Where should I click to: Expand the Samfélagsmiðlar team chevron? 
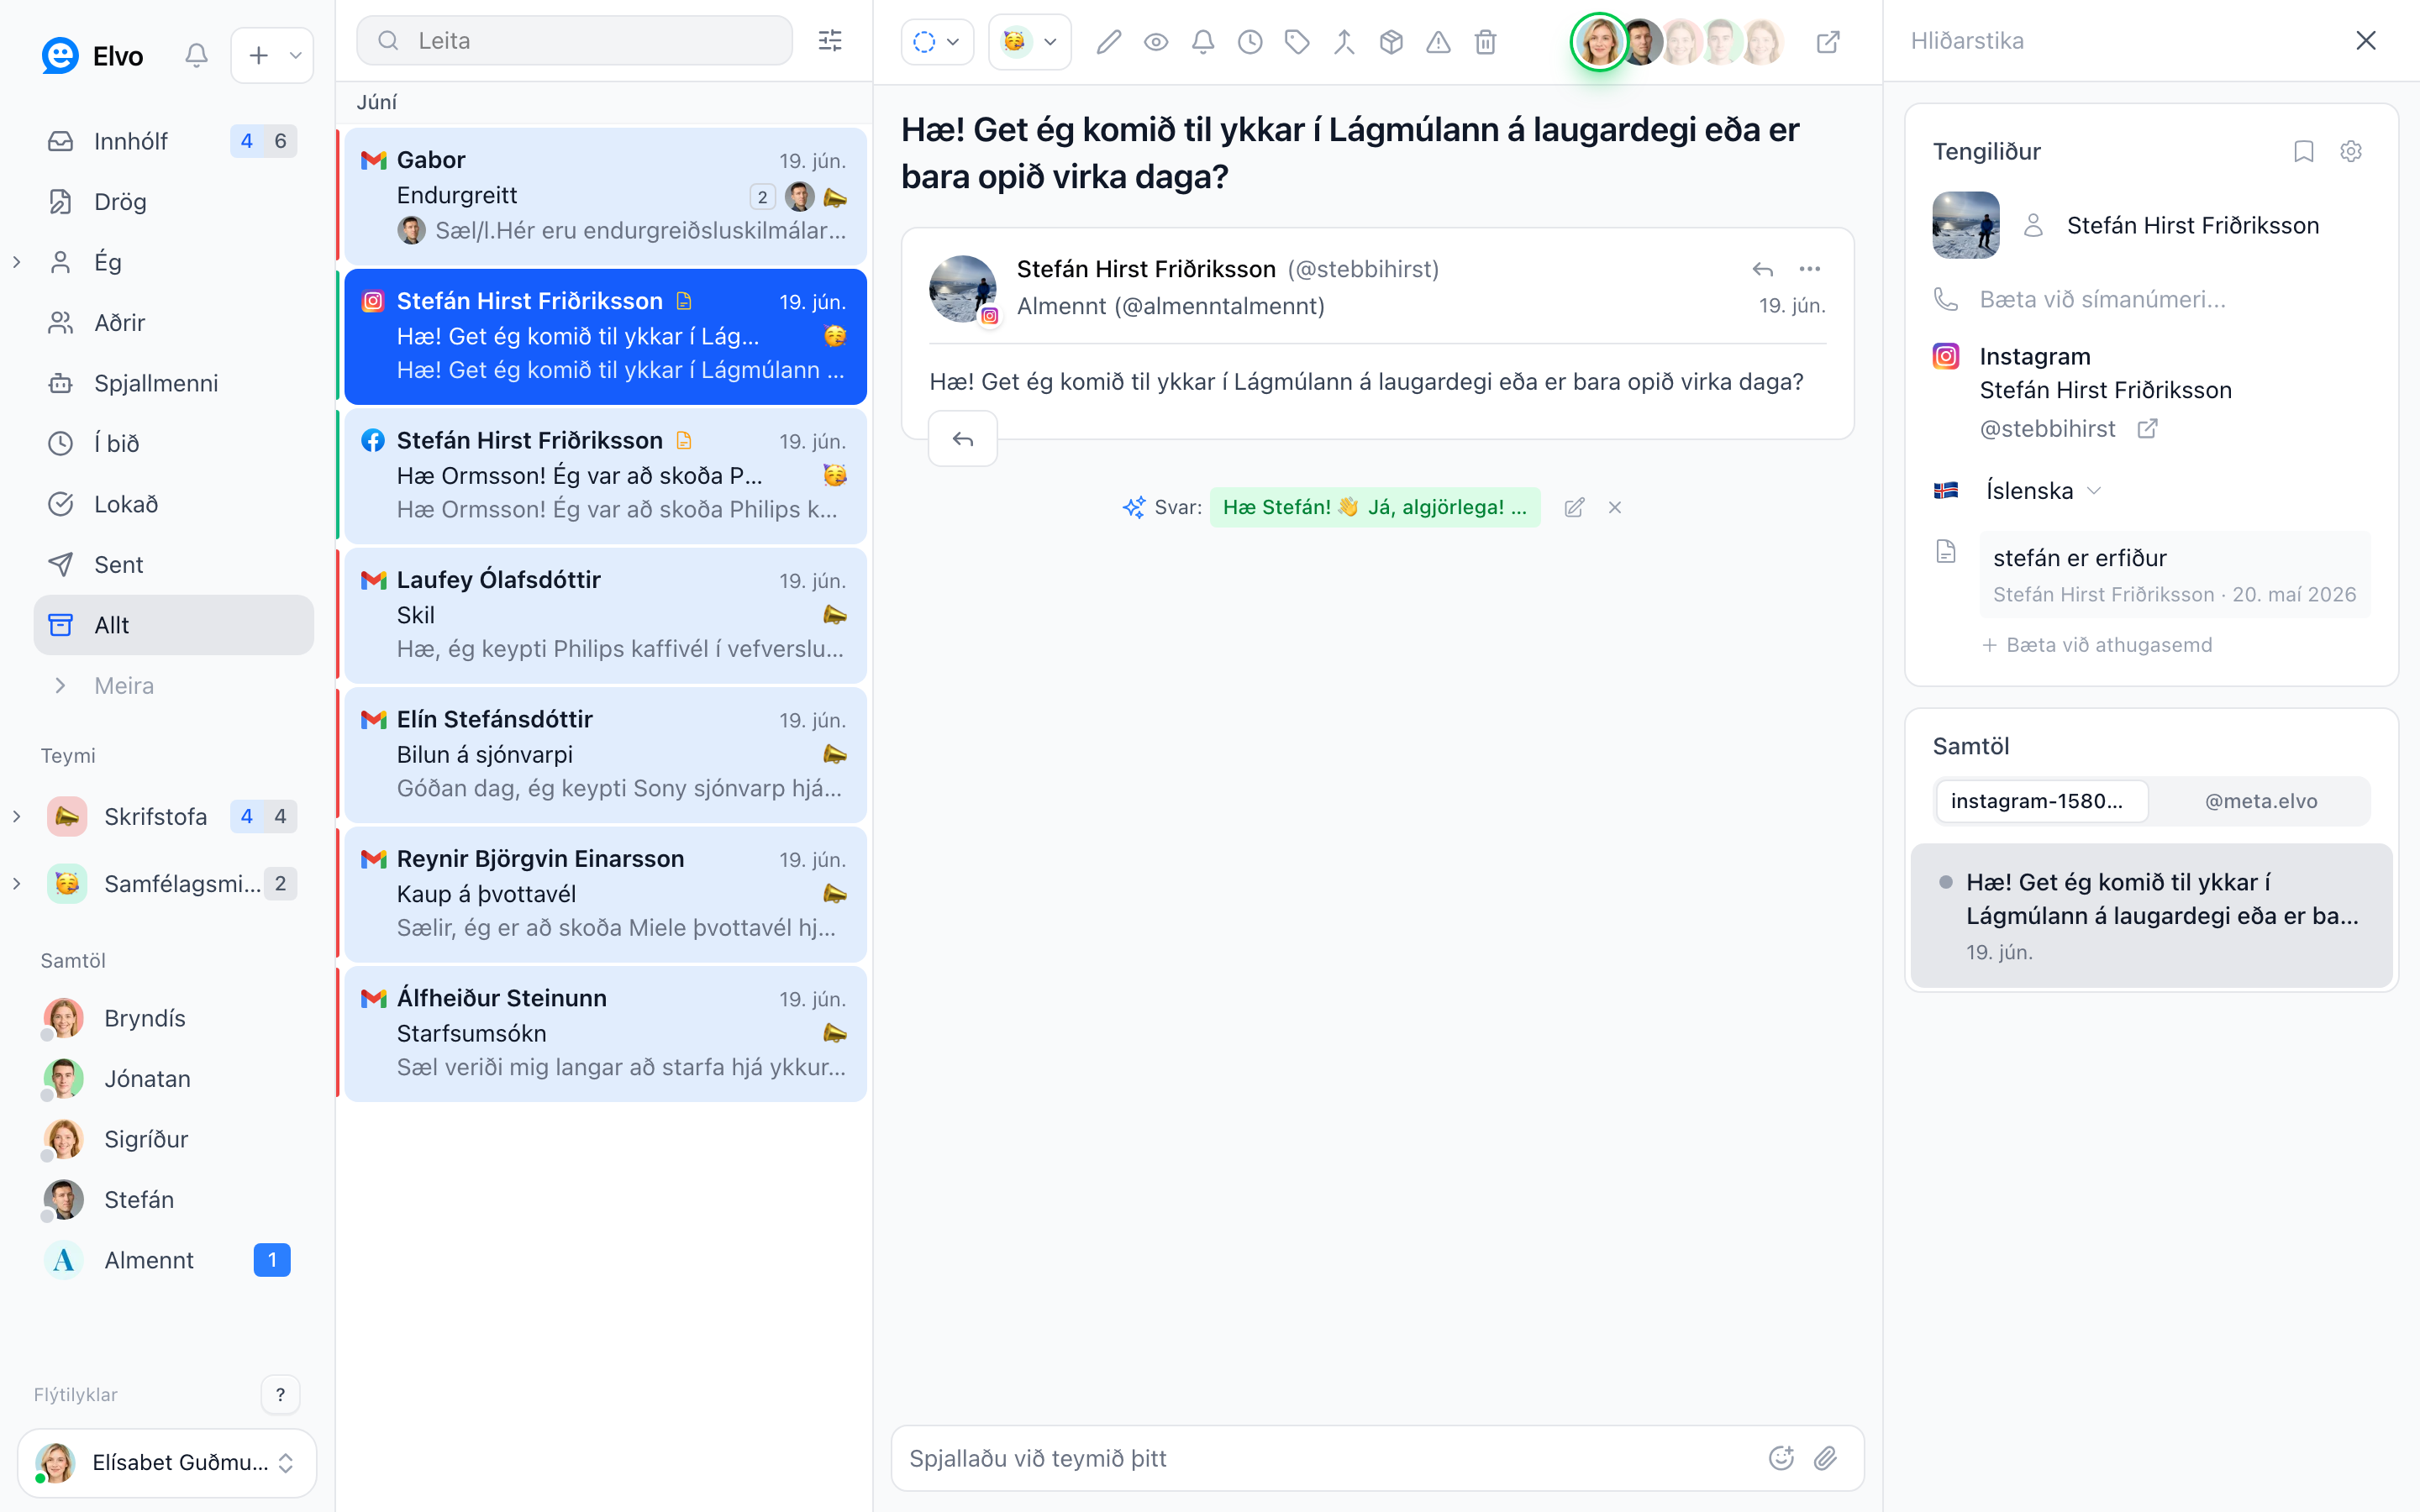coord(17,884)
